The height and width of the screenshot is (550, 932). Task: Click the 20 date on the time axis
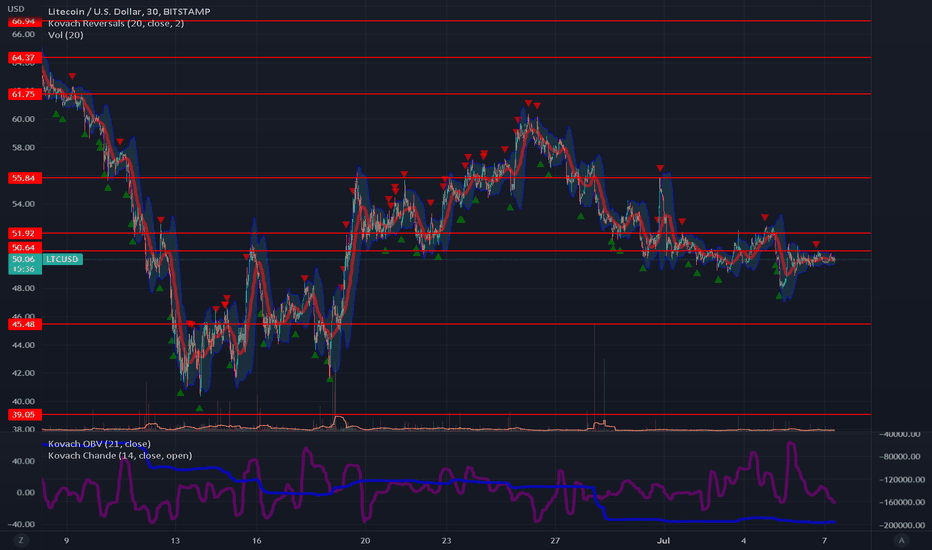click(x=365, y=540)
